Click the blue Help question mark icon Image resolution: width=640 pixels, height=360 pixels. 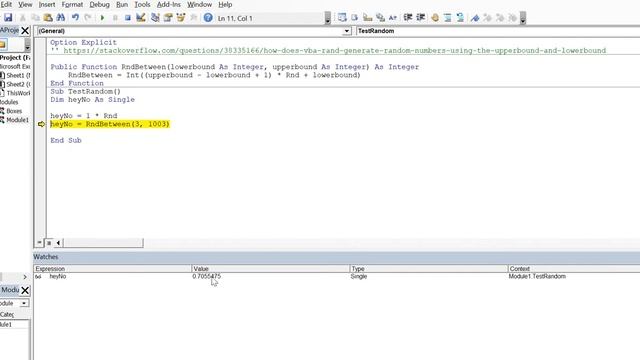coord(208,18)
